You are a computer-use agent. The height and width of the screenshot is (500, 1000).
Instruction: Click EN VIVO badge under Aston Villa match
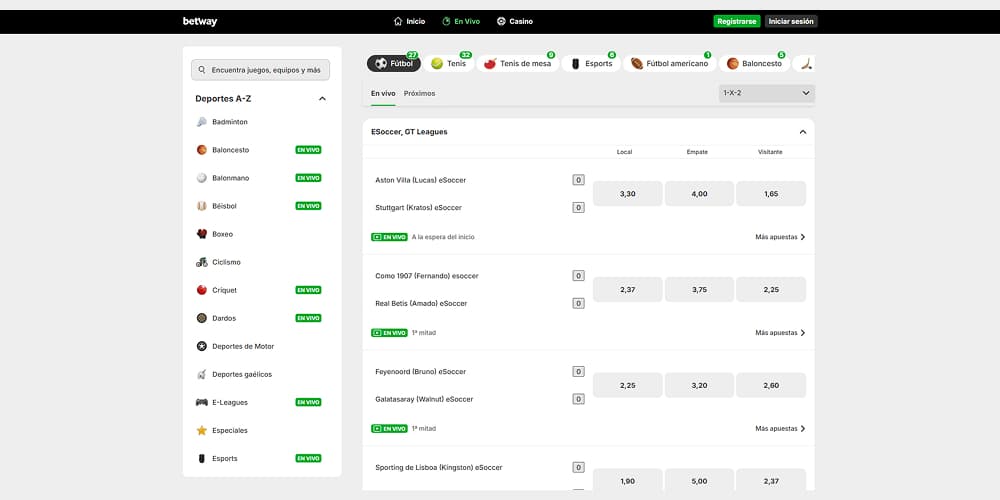pyautogui.click(x=389, y=237)
